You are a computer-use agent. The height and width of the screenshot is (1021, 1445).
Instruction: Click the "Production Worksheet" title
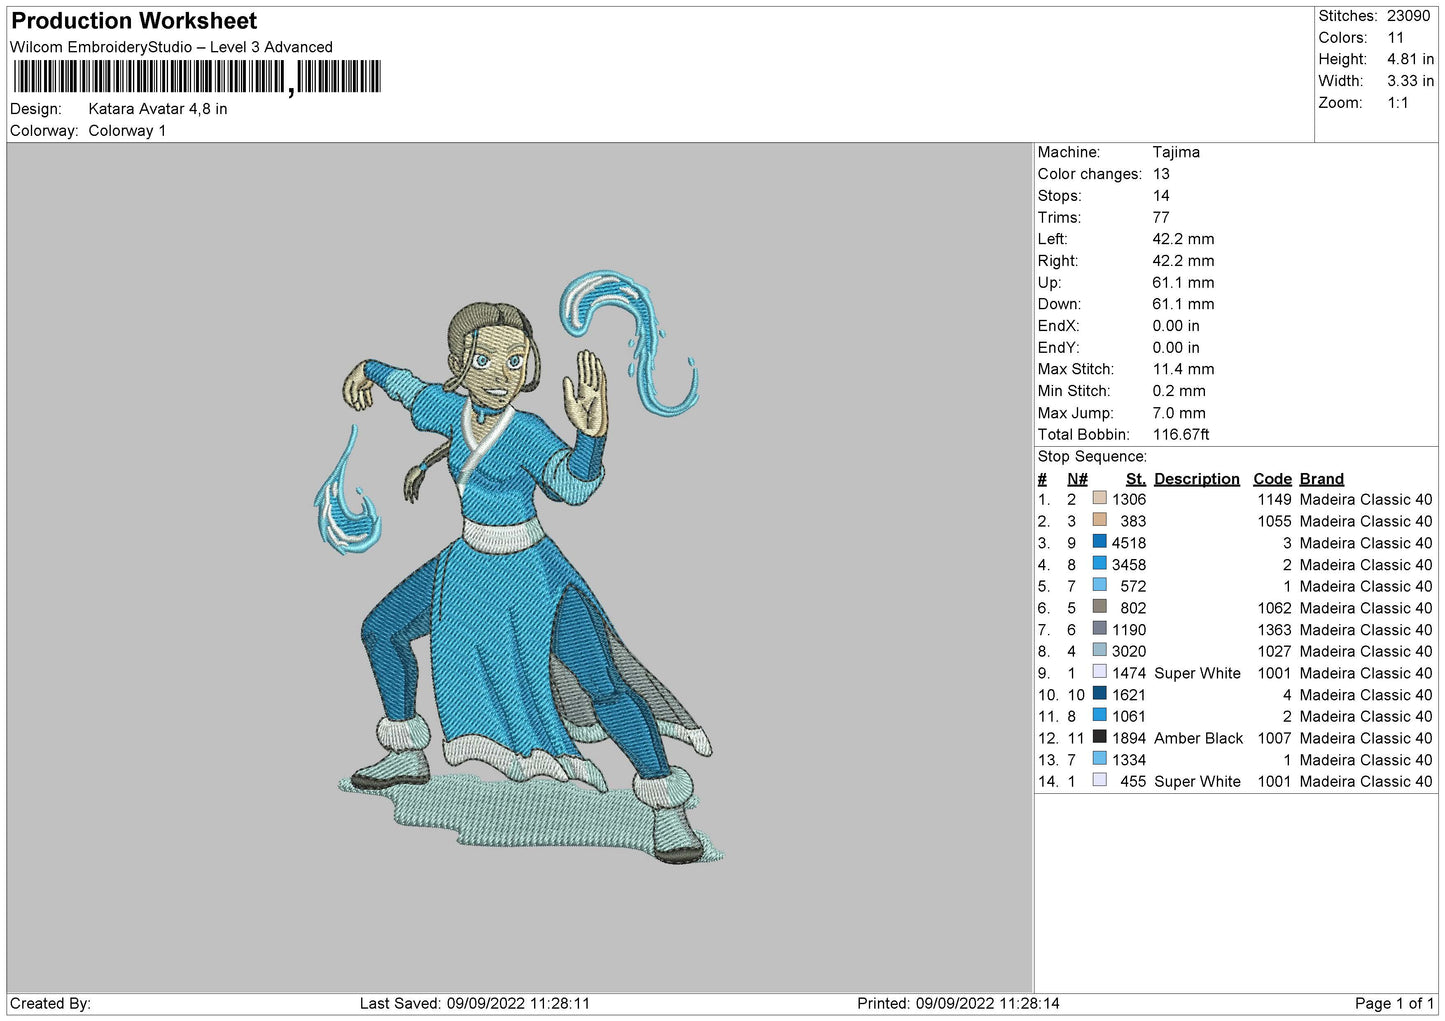pyautogui.click(x=134, y=21)
